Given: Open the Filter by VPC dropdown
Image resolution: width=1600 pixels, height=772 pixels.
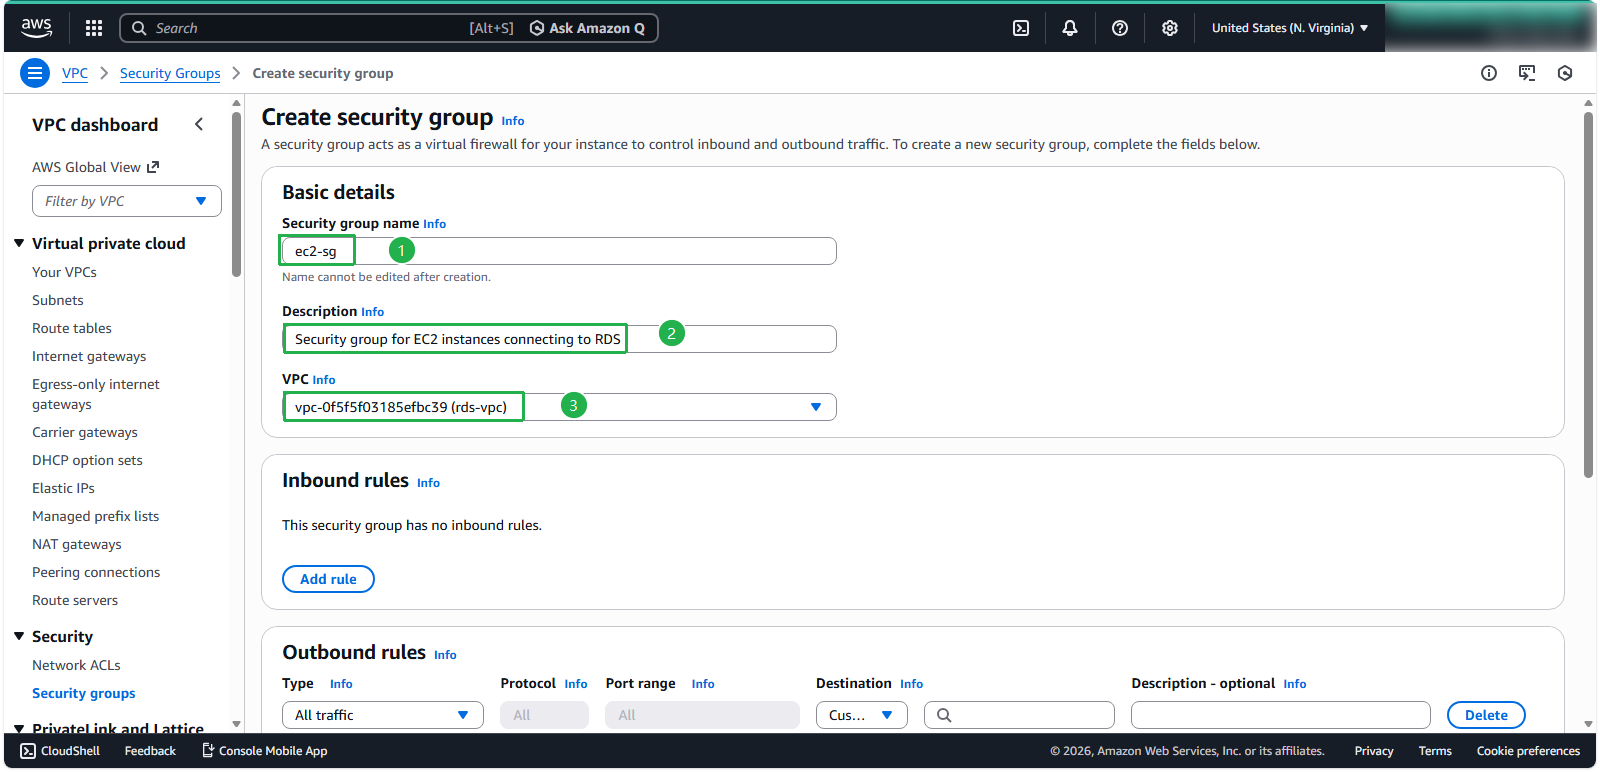Looking at the screenshot, I should 127,201.
